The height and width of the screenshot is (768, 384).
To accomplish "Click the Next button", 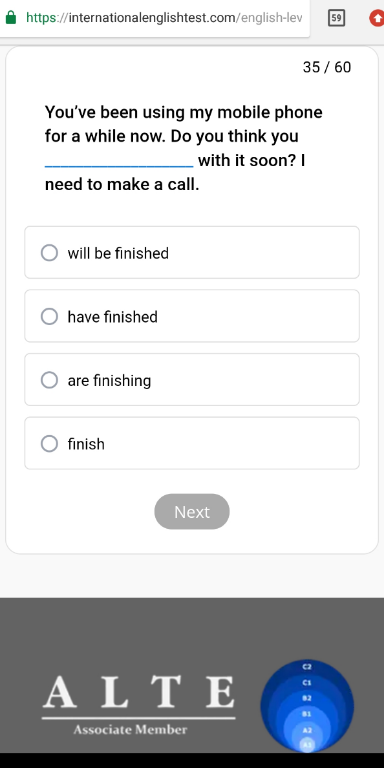I will click(x=192, y=512).
